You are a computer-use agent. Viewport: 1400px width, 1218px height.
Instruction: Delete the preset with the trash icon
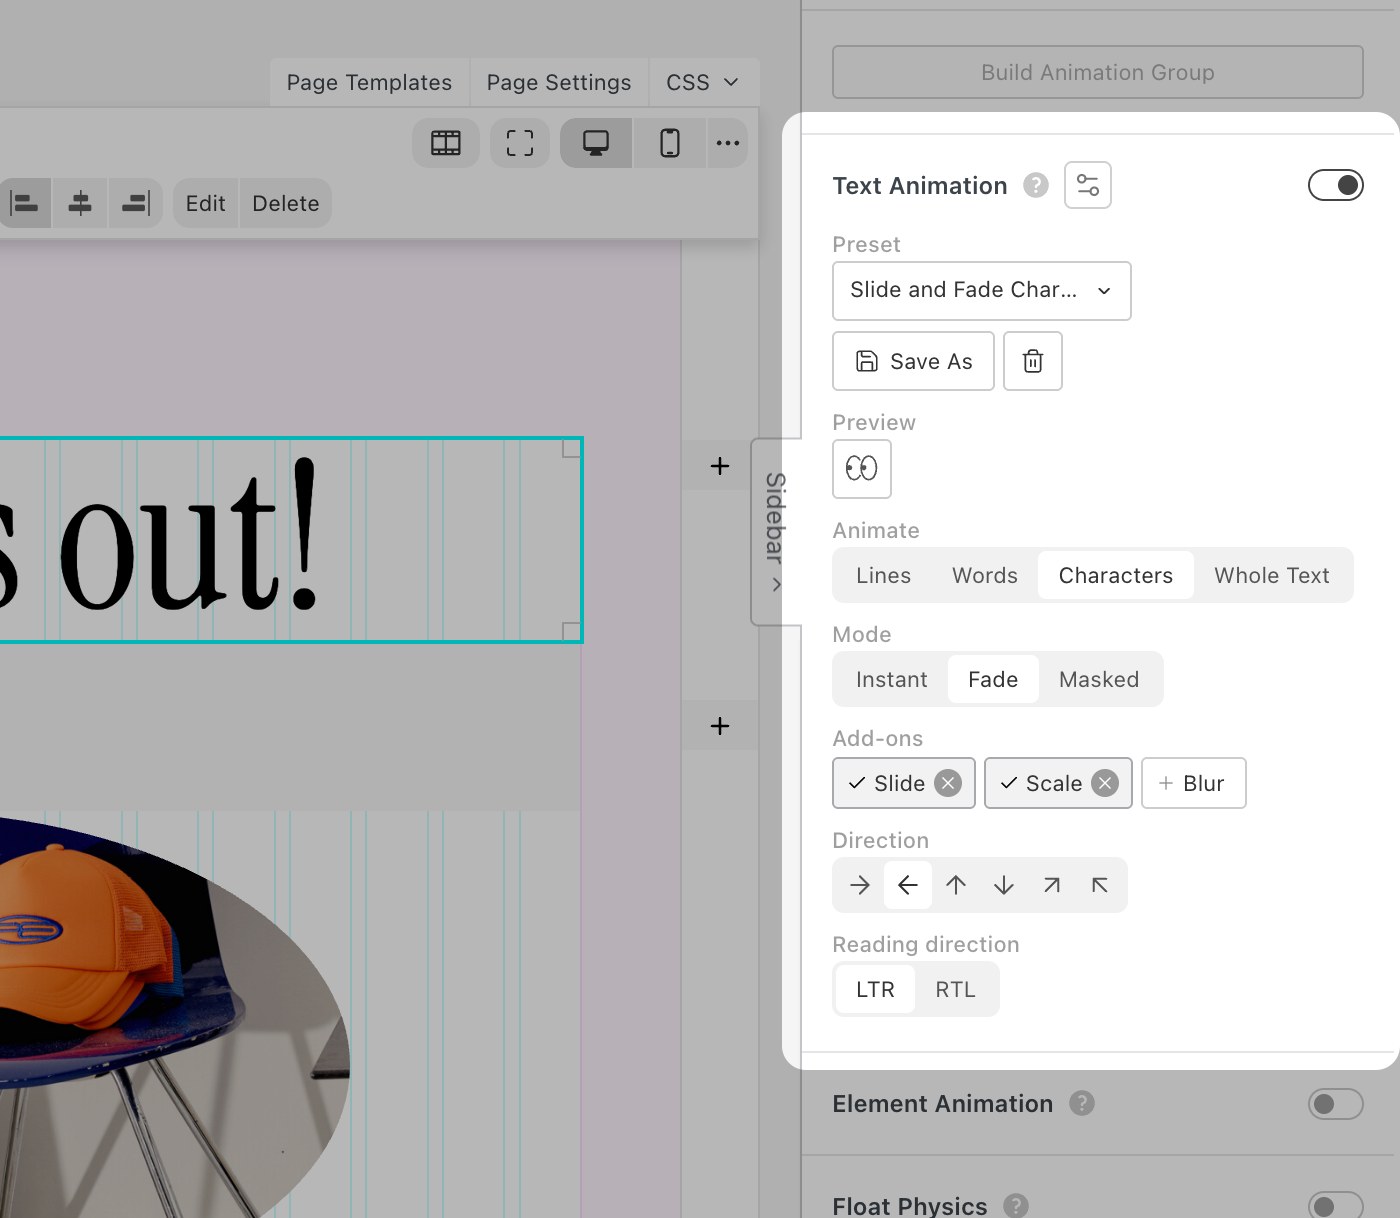tap(1033, 361)
